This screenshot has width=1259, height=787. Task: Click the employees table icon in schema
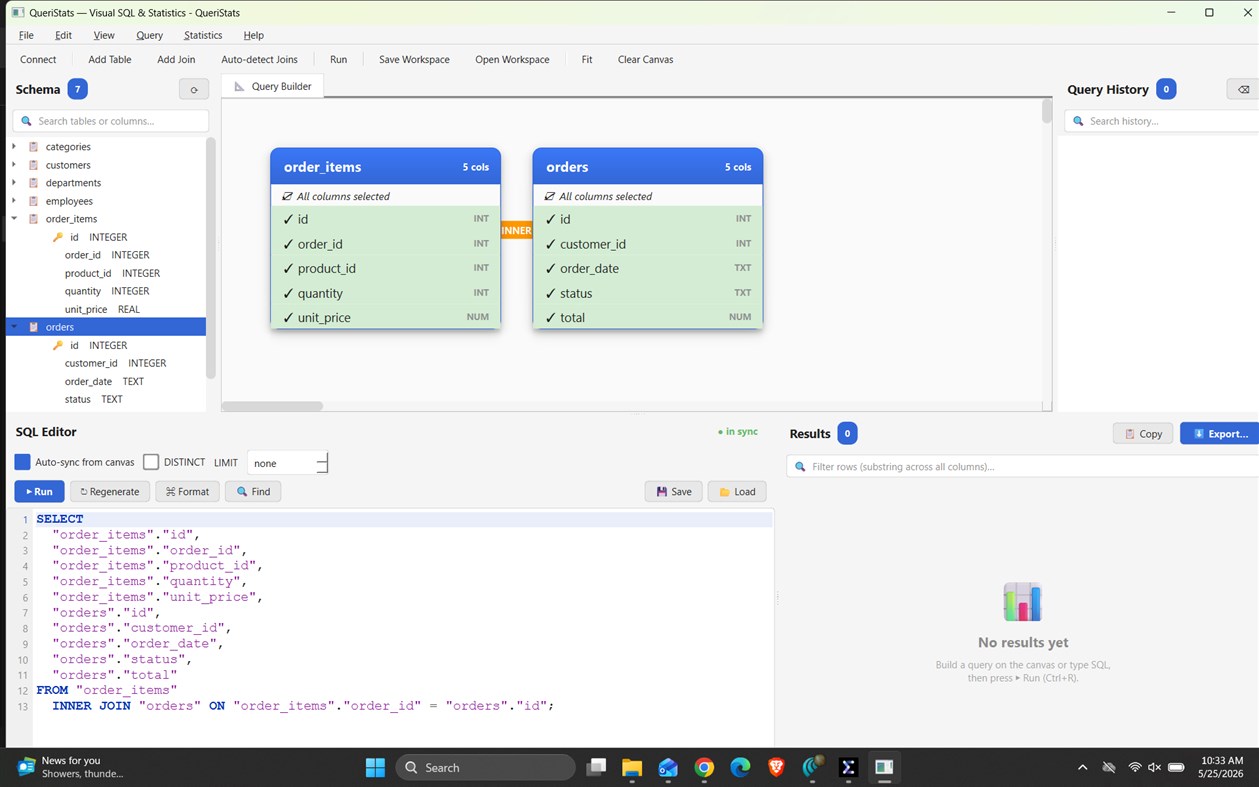[x=34, y=201]
